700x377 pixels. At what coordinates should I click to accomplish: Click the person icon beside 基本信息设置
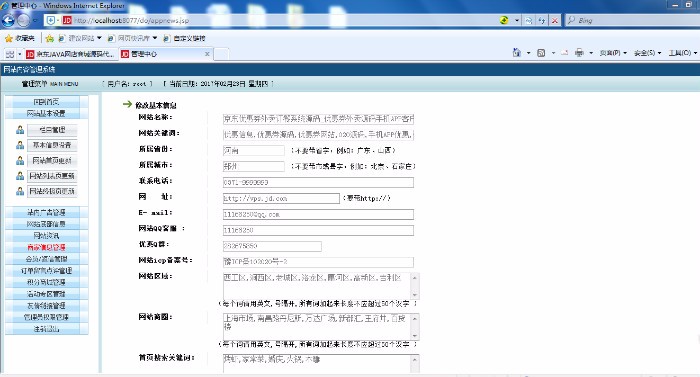[x=20, y=145]
